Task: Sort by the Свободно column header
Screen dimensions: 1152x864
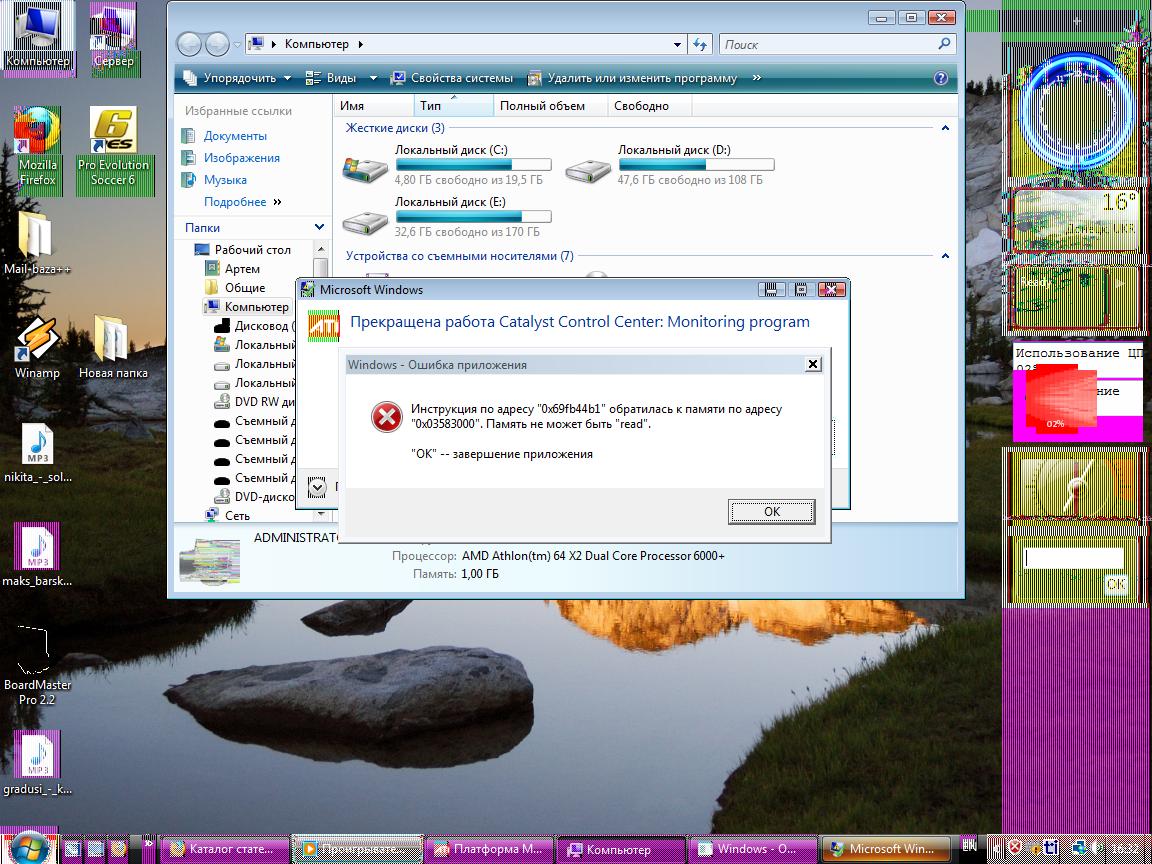Action: tap(650, 106)
